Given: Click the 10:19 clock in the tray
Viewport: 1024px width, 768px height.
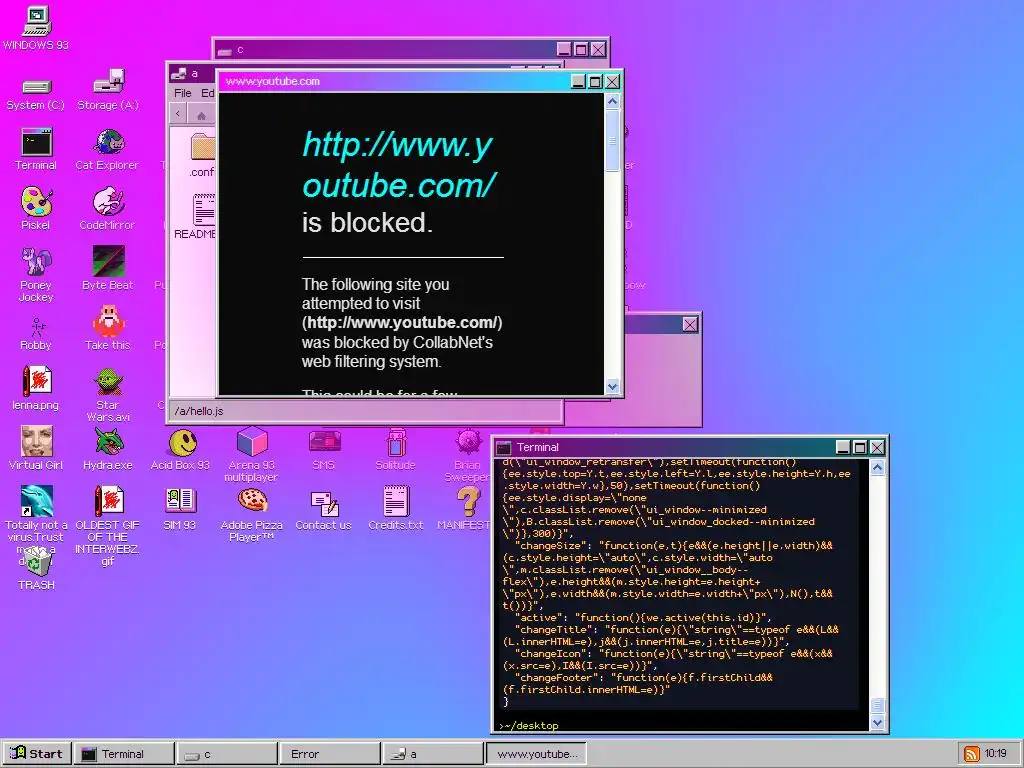Looking at the screenshot, I should pyautogui.click(x=995, y=753).
